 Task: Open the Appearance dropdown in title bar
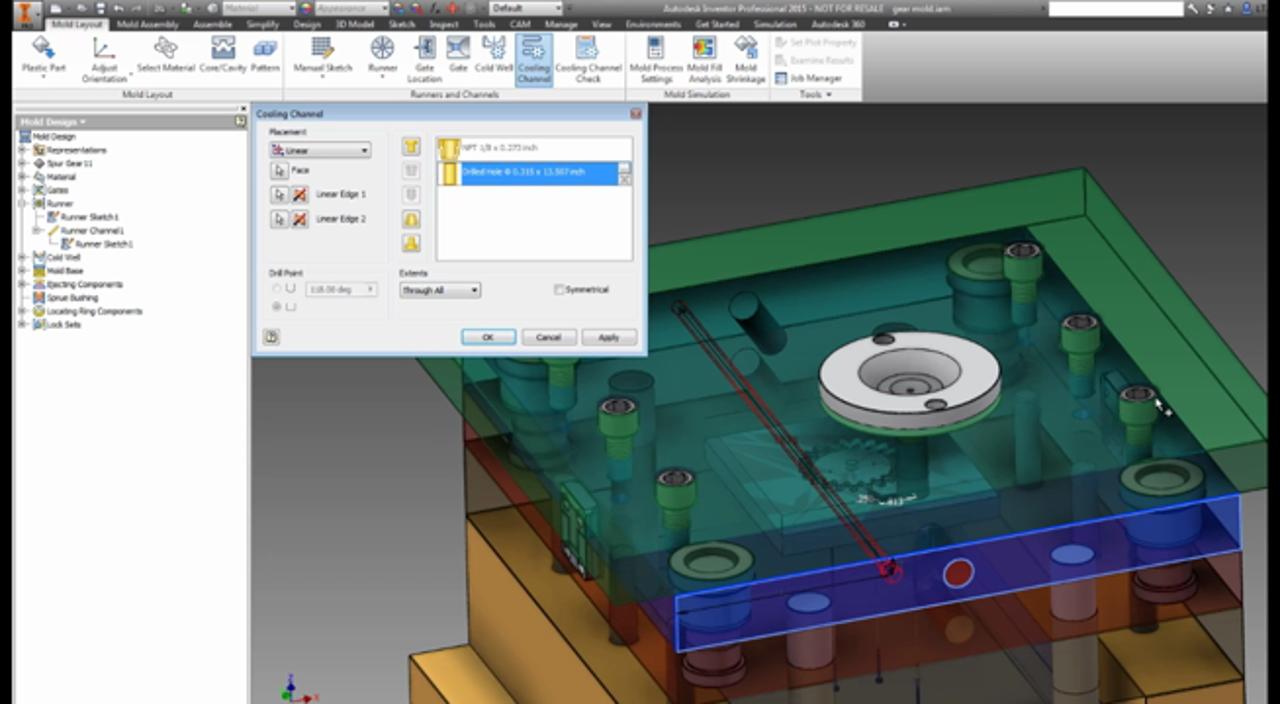(x=350, y=8)
